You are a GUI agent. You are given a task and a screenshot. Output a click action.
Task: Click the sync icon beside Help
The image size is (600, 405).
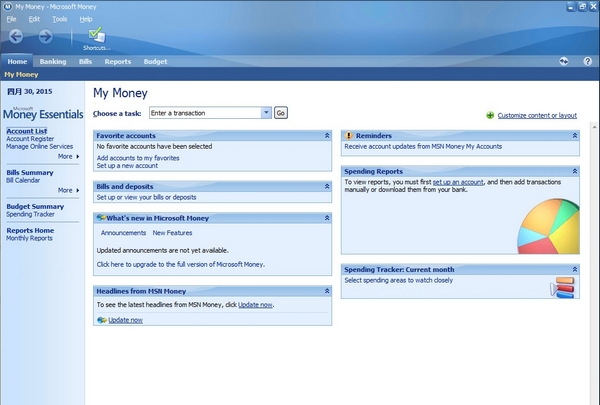click(x=564, y=61)
